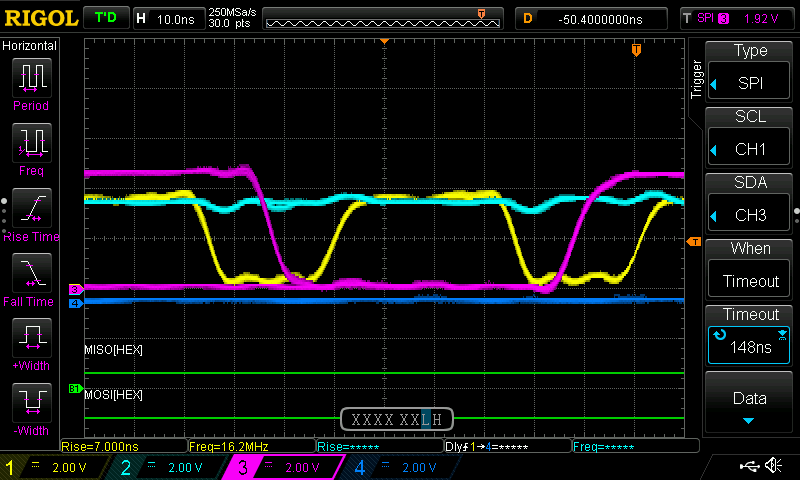
Task: Select the +Width measurement icon
Action: 32,338
